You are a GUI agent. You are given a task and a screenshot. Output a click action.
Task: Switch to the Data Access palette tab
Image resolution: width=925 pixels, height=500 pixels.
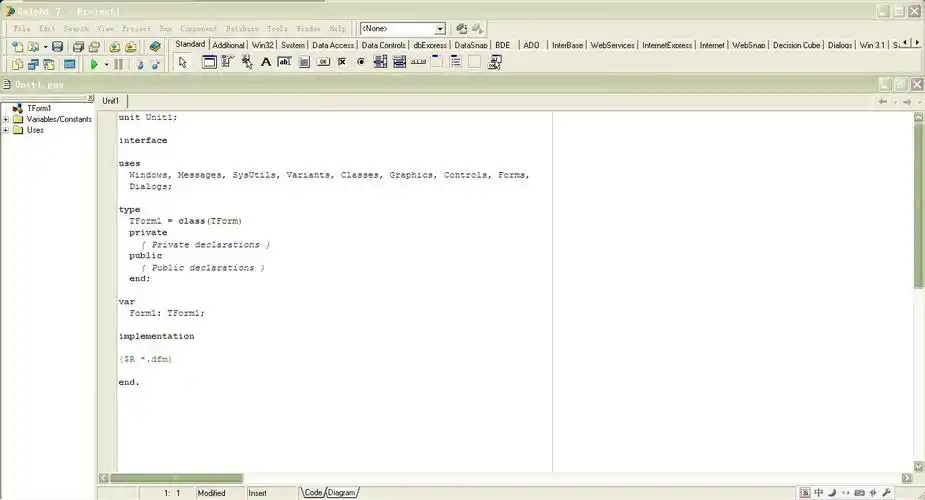333,45
